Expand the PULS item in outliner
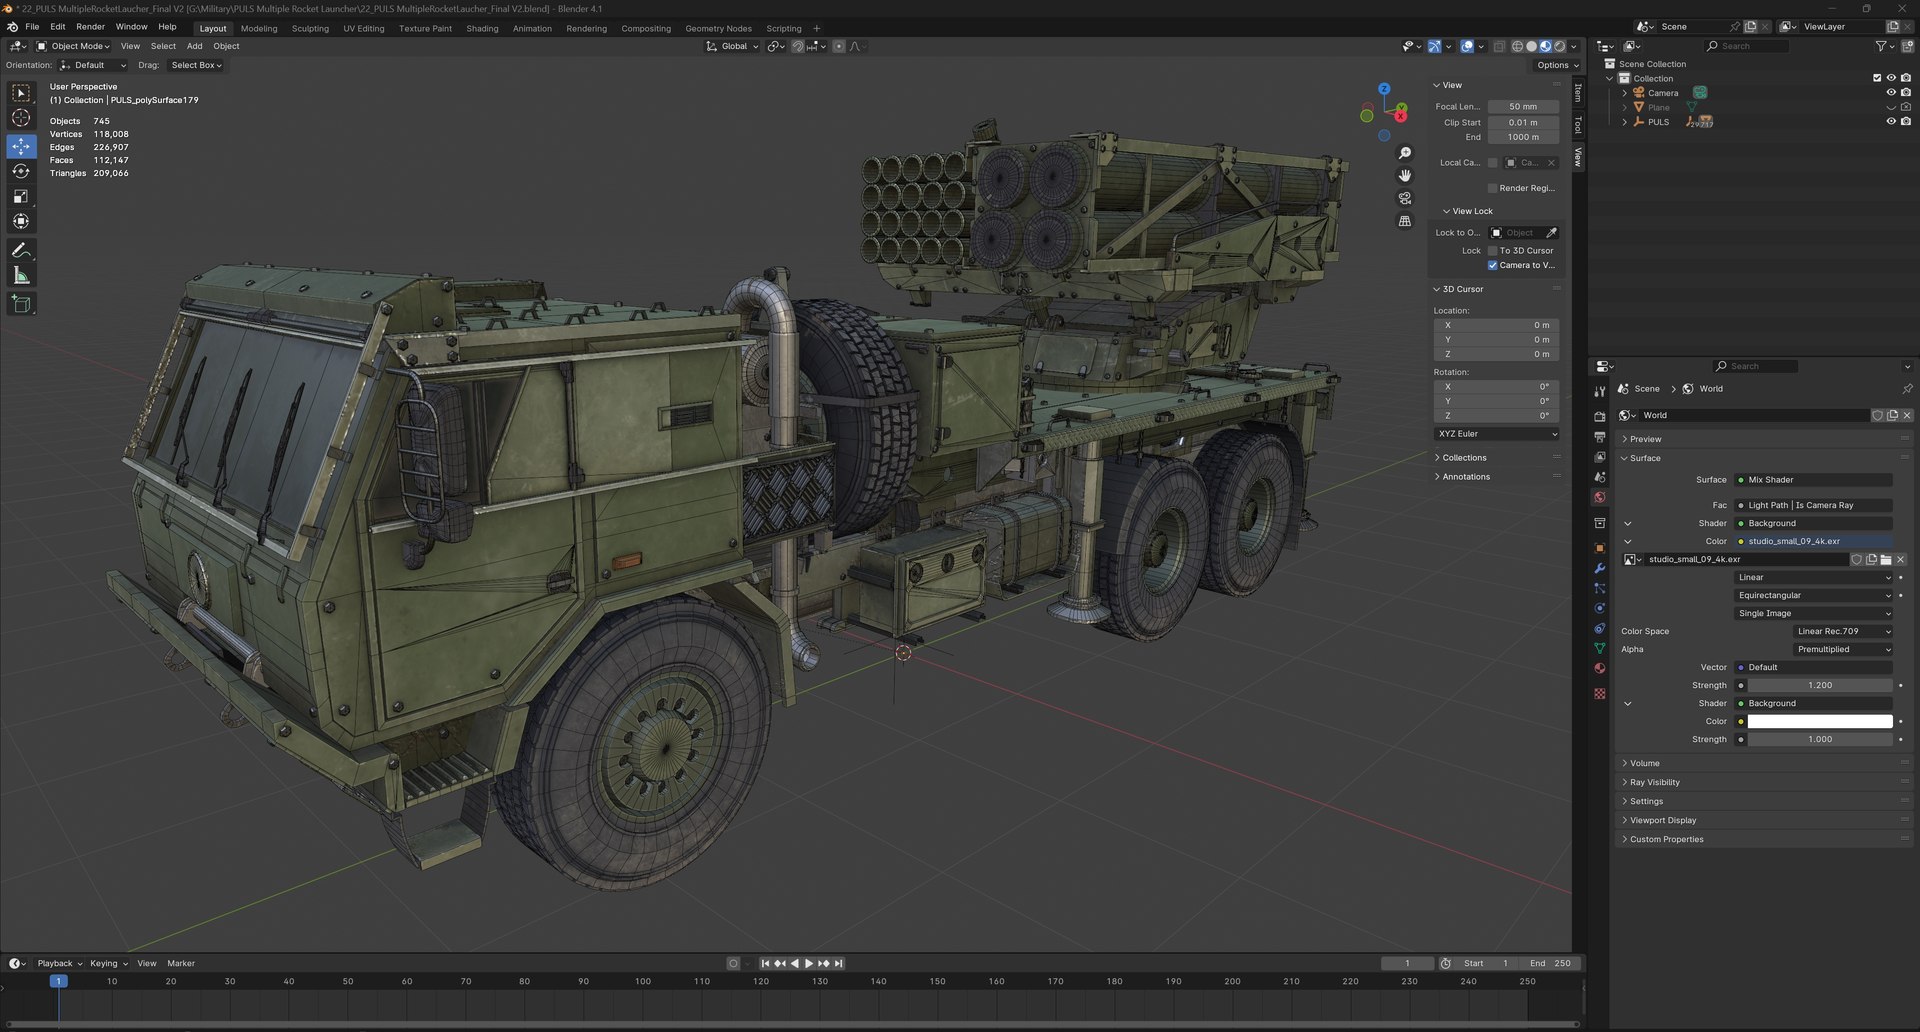The image size is (1920, 1032). coord(1624,122)
